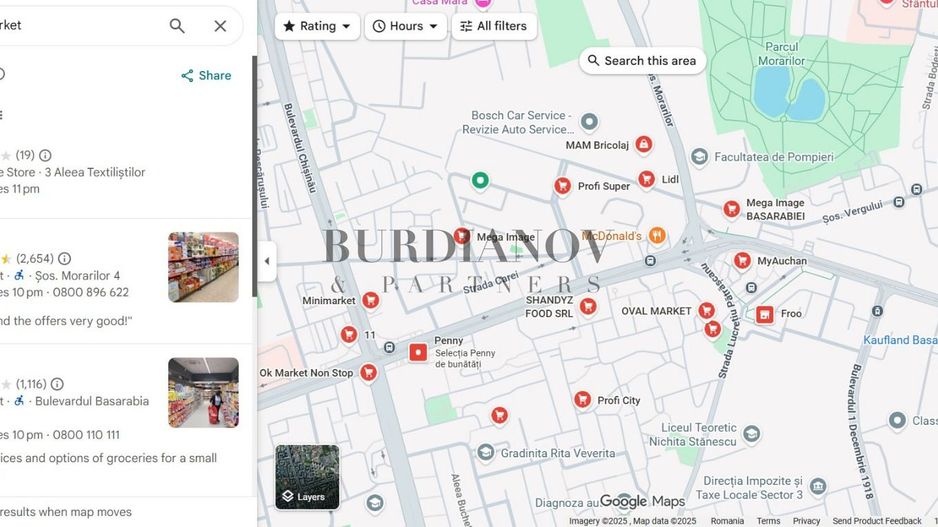The height and width of the screenshot is (527, 938).
Task: Collapse the side panel arrow
Action: tap(267, 261)
